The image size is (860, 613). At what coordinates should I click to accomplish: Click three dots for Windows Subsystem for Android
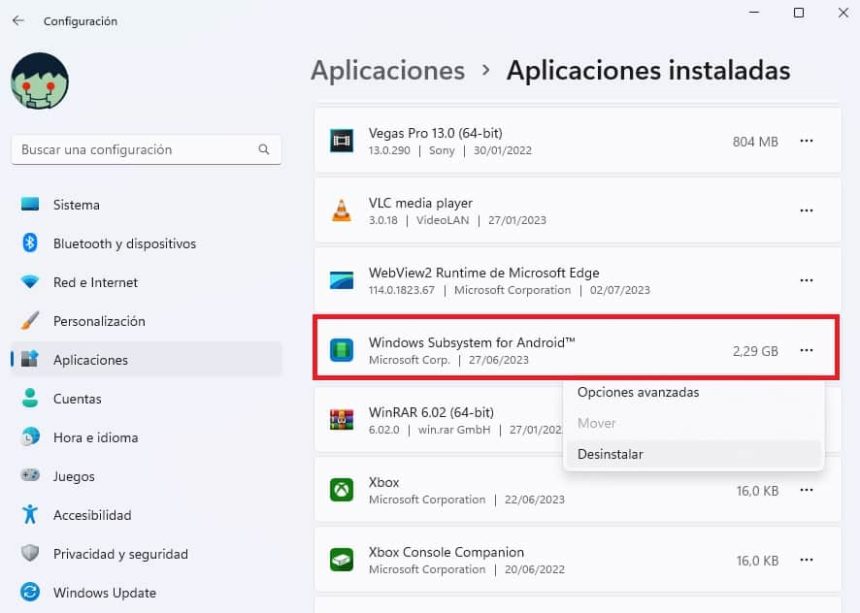[806, 350]
